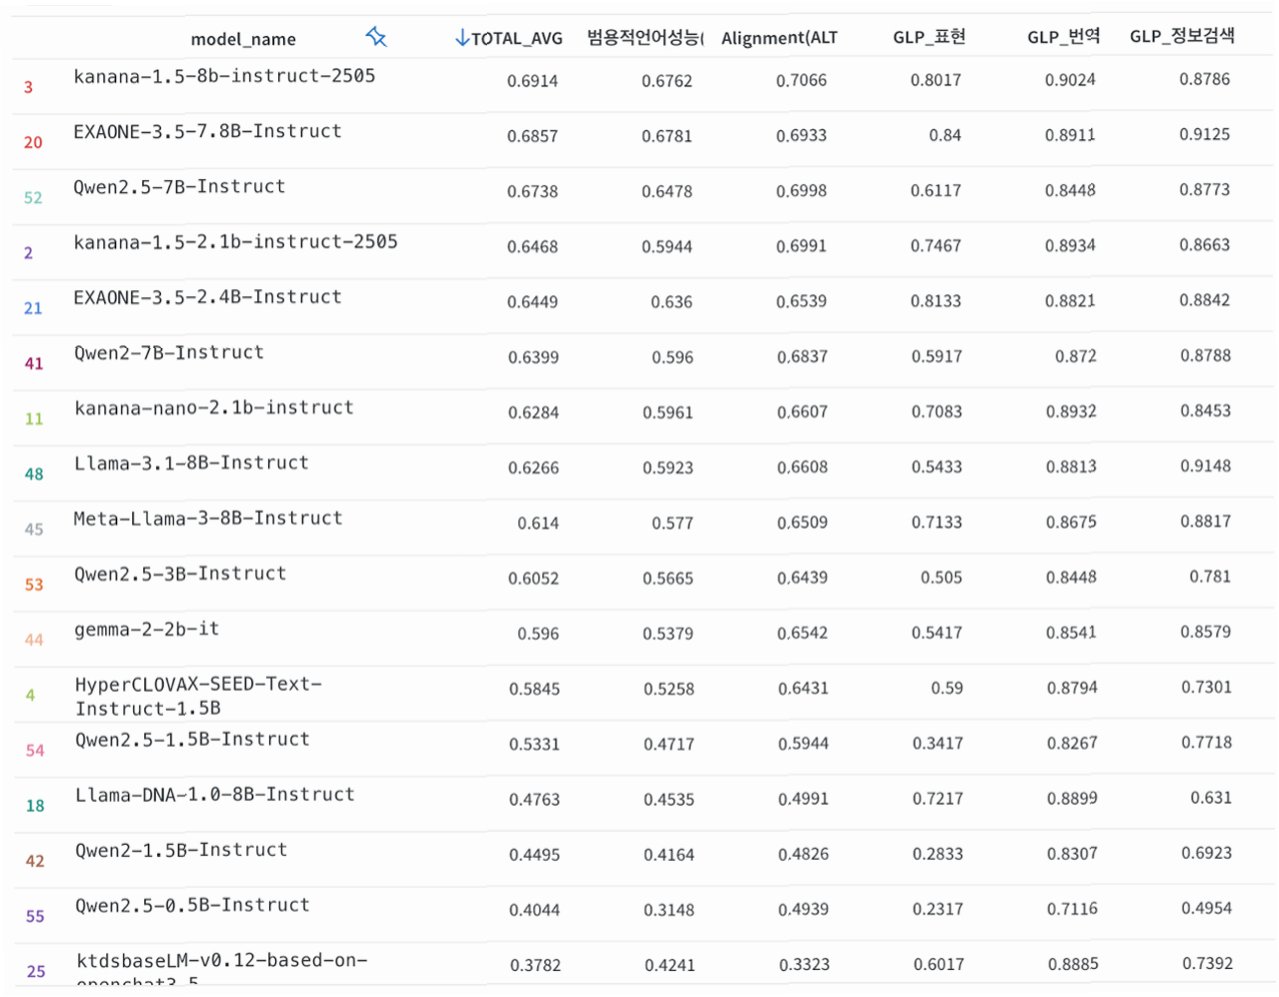Select the Qwen2.5-0.5B-Instruct model name
This screenshot has width=1279, height=997.
[192, 905]
